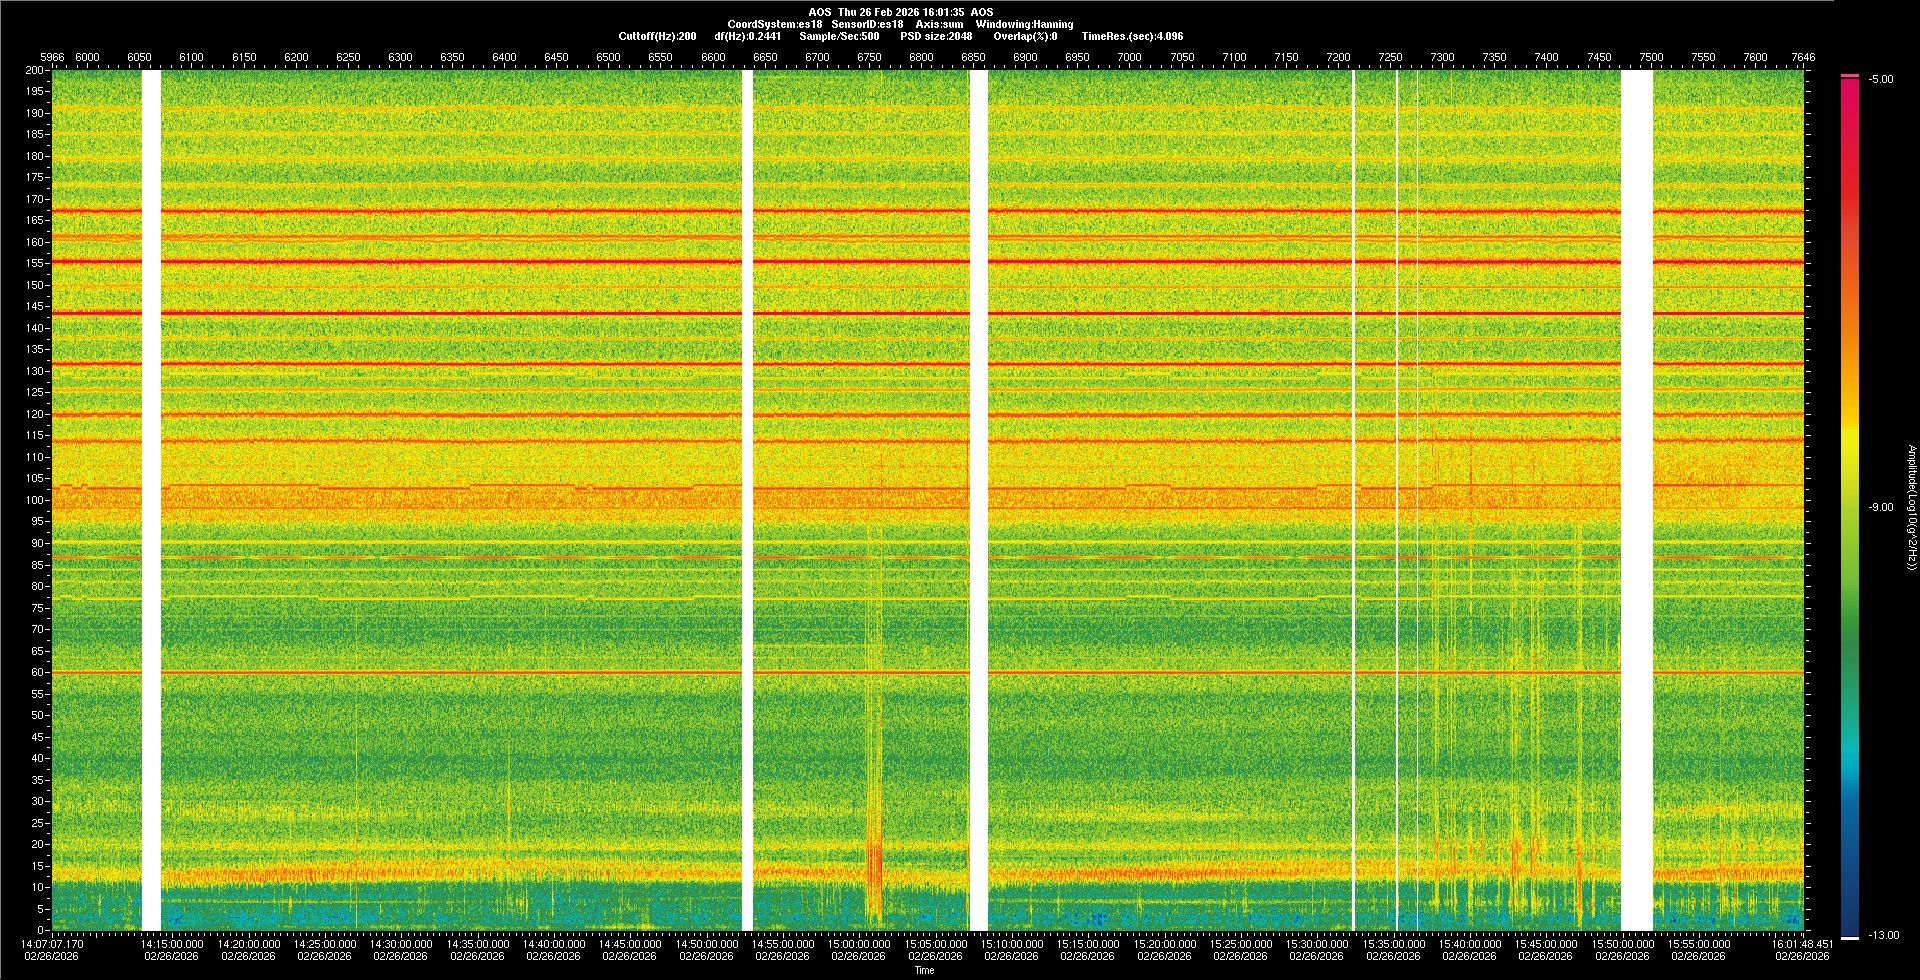Viewport: 1920px width, 980px height.
Task: Click the white data gap near 14:15
Action: point(151,500)
